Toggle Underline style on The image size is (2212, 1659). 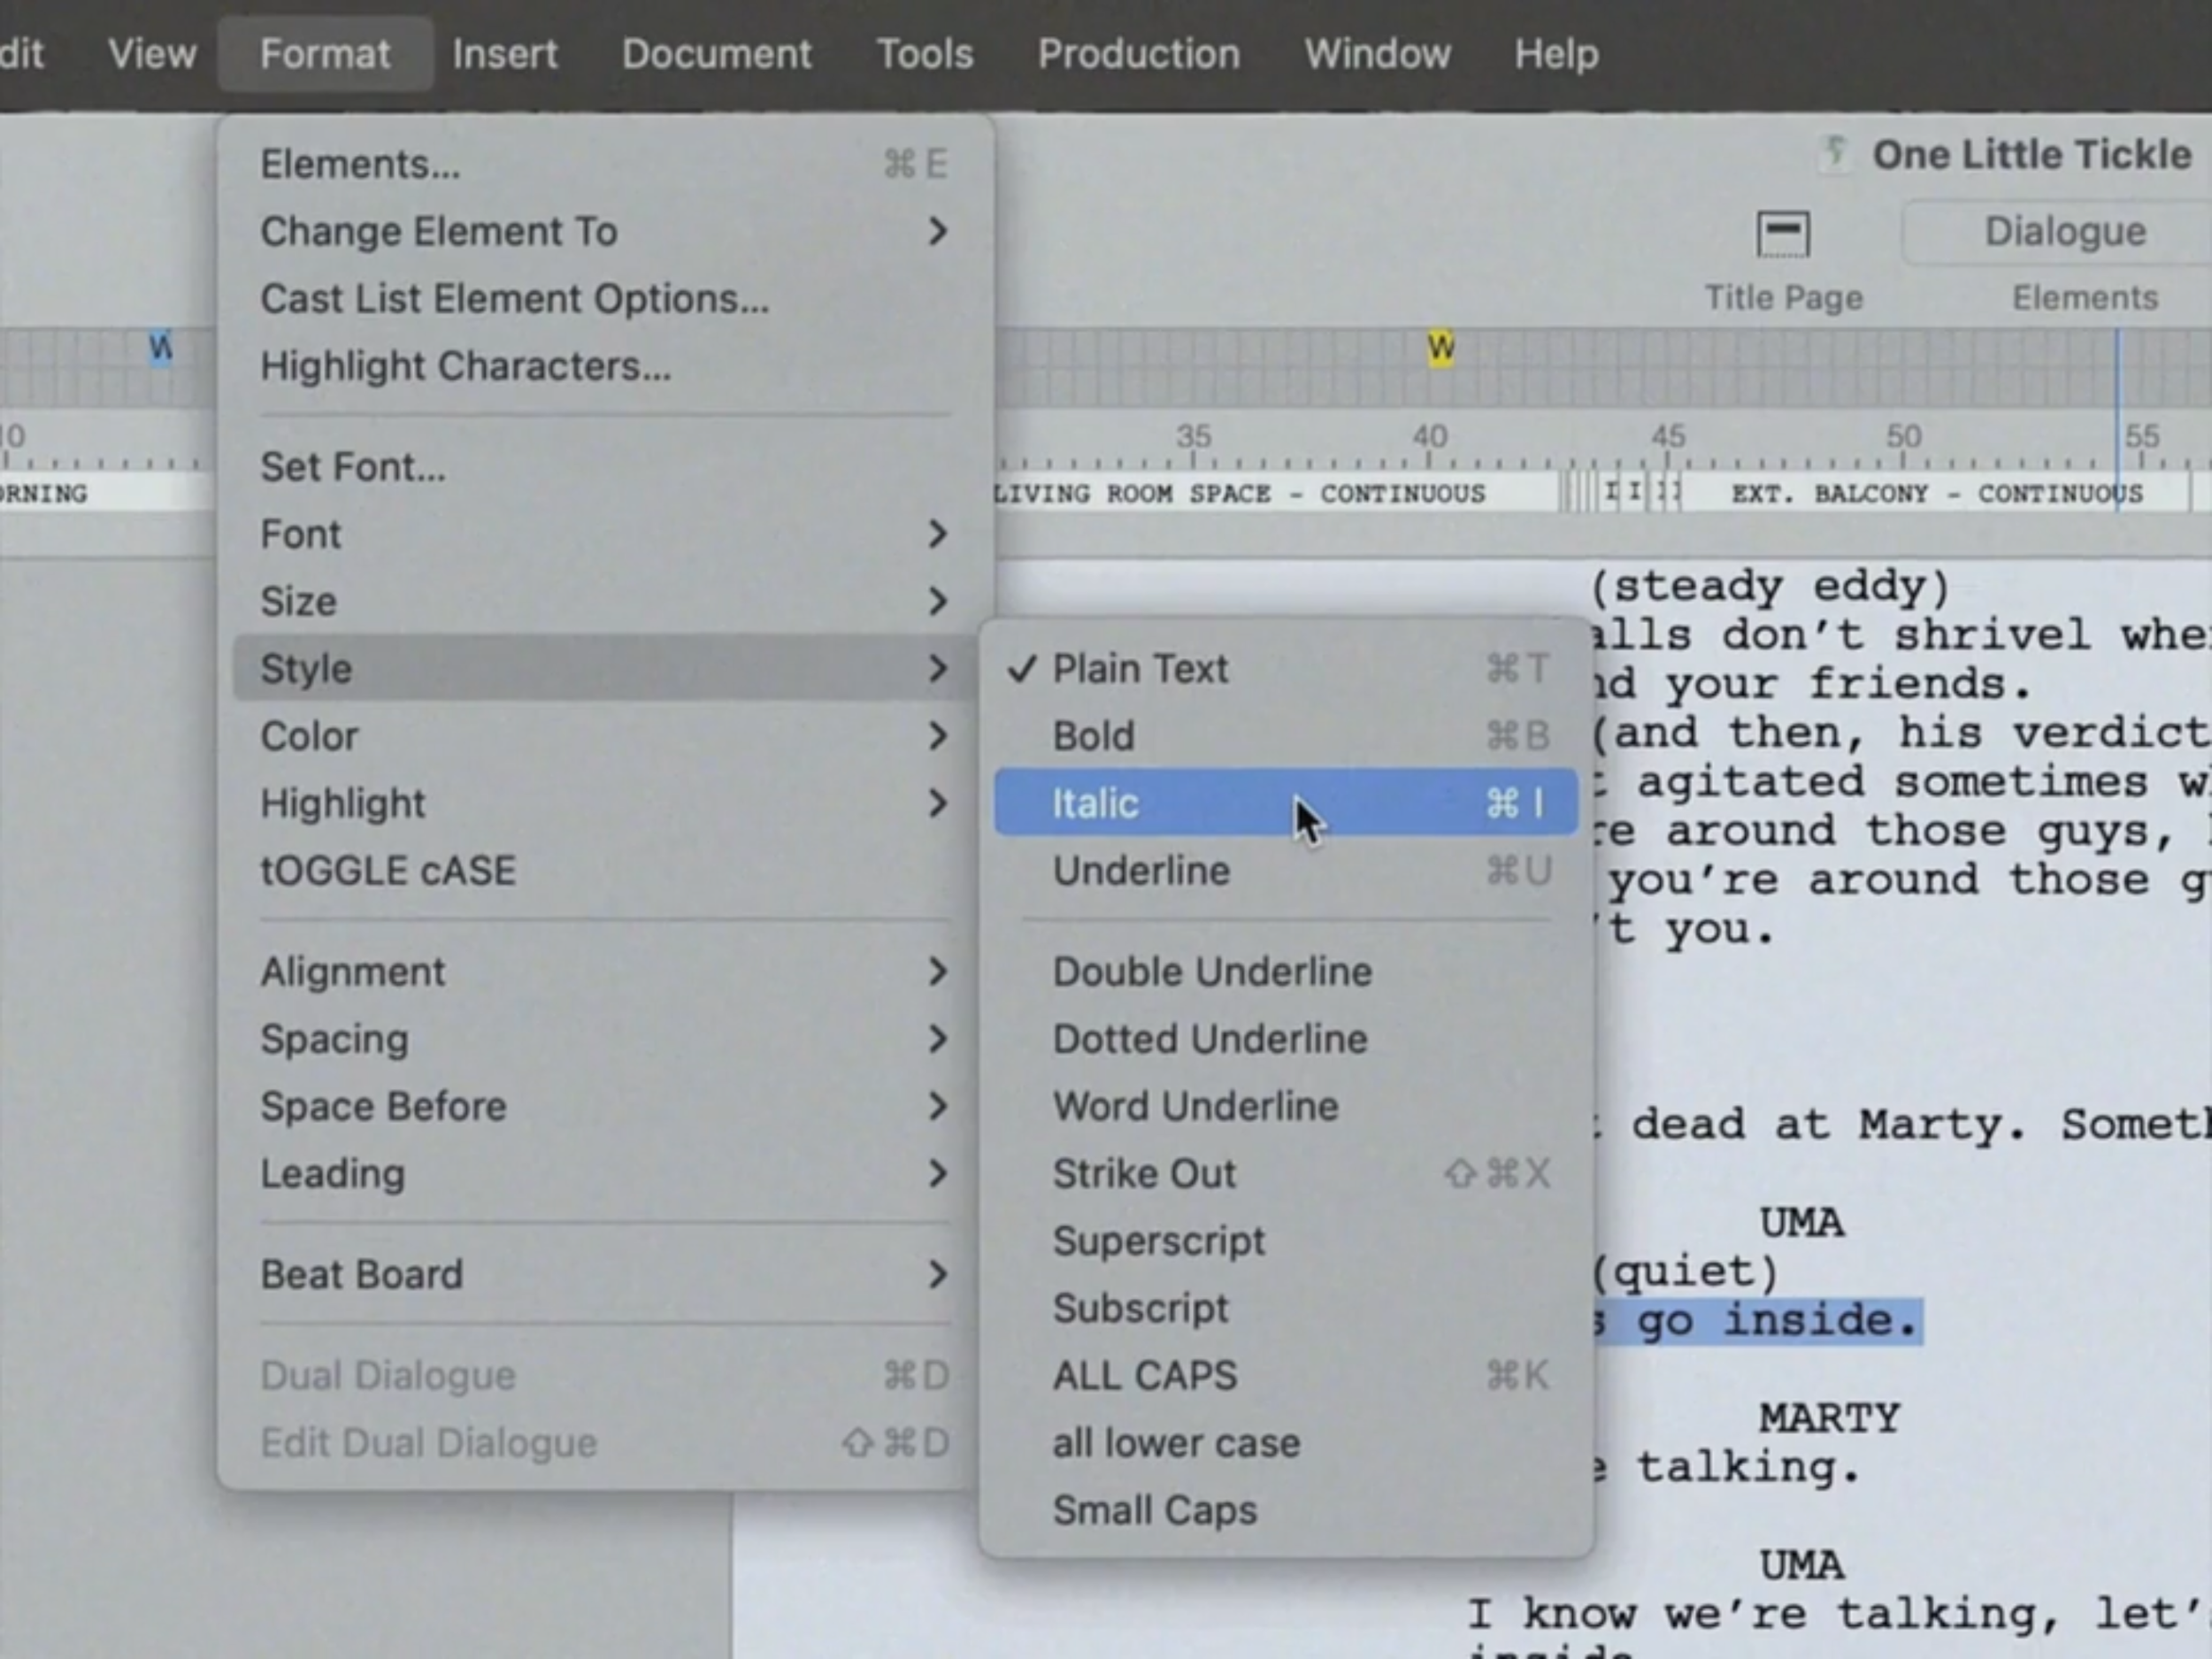click(x=1140, y=871)
